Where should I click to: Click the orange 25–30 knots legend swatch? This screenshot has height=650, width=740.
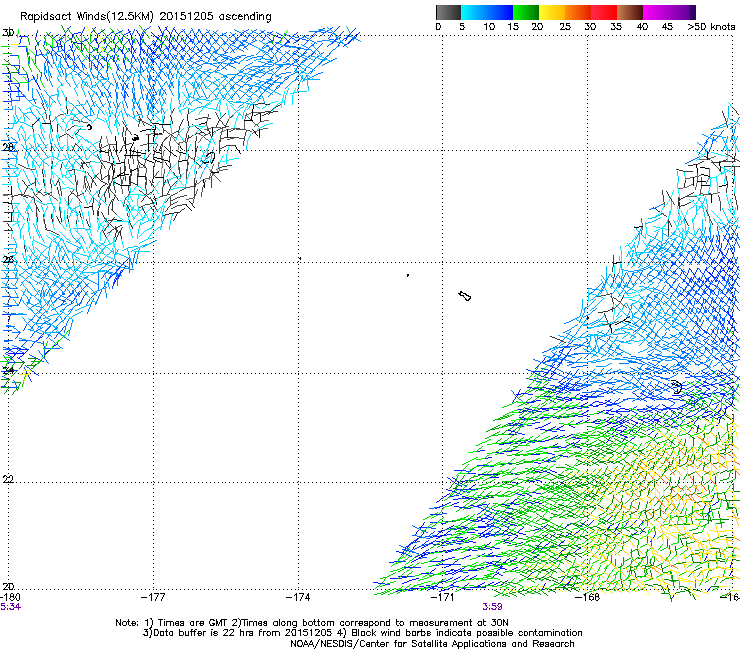click(578, 12)
